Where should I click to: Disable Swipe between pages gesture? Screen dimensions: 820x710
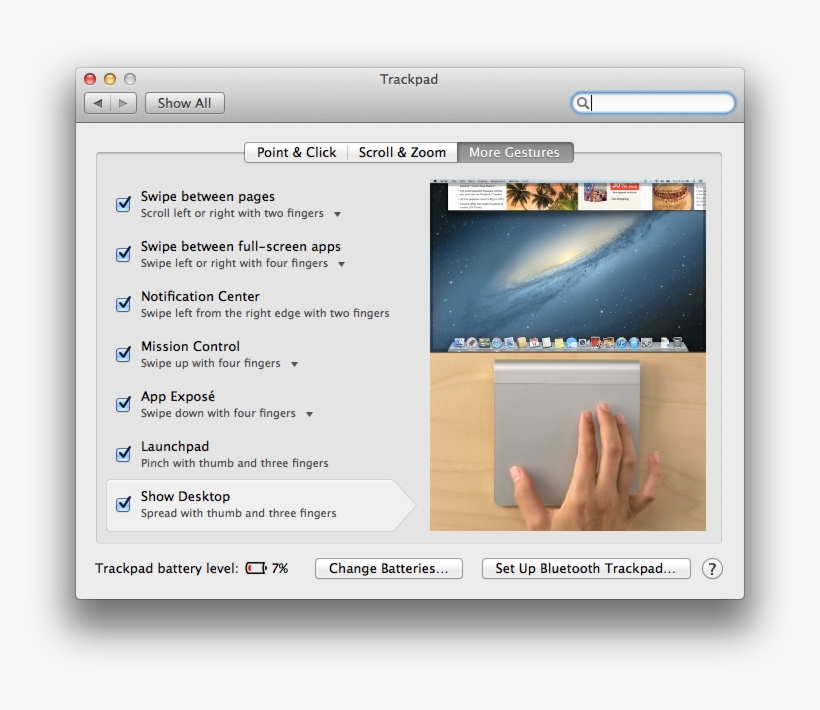[122, 204]
